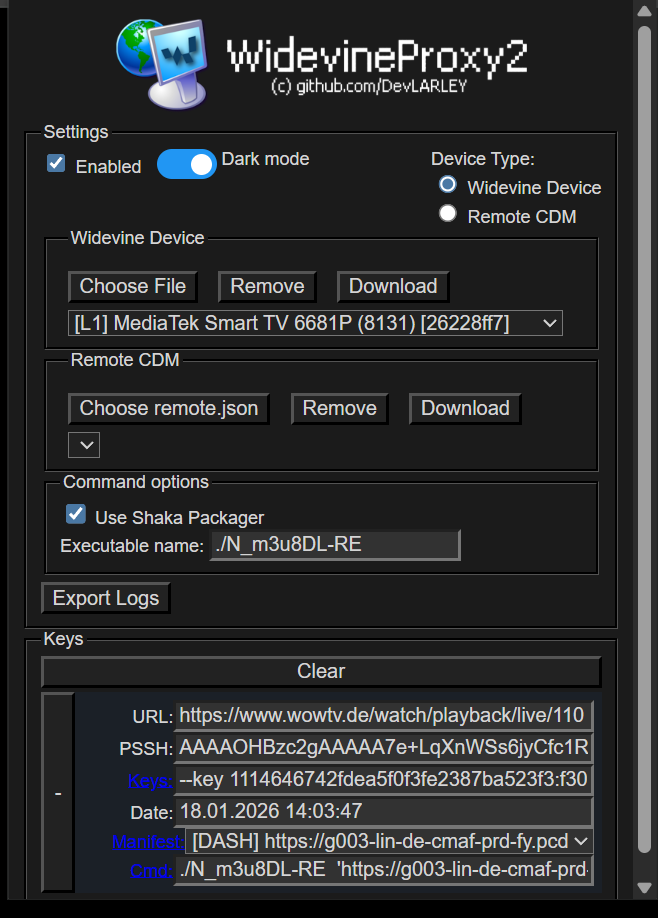This screenshot has width=658, height=918.
Task: Select Widevine Device radio button
Action: (448, 184)
